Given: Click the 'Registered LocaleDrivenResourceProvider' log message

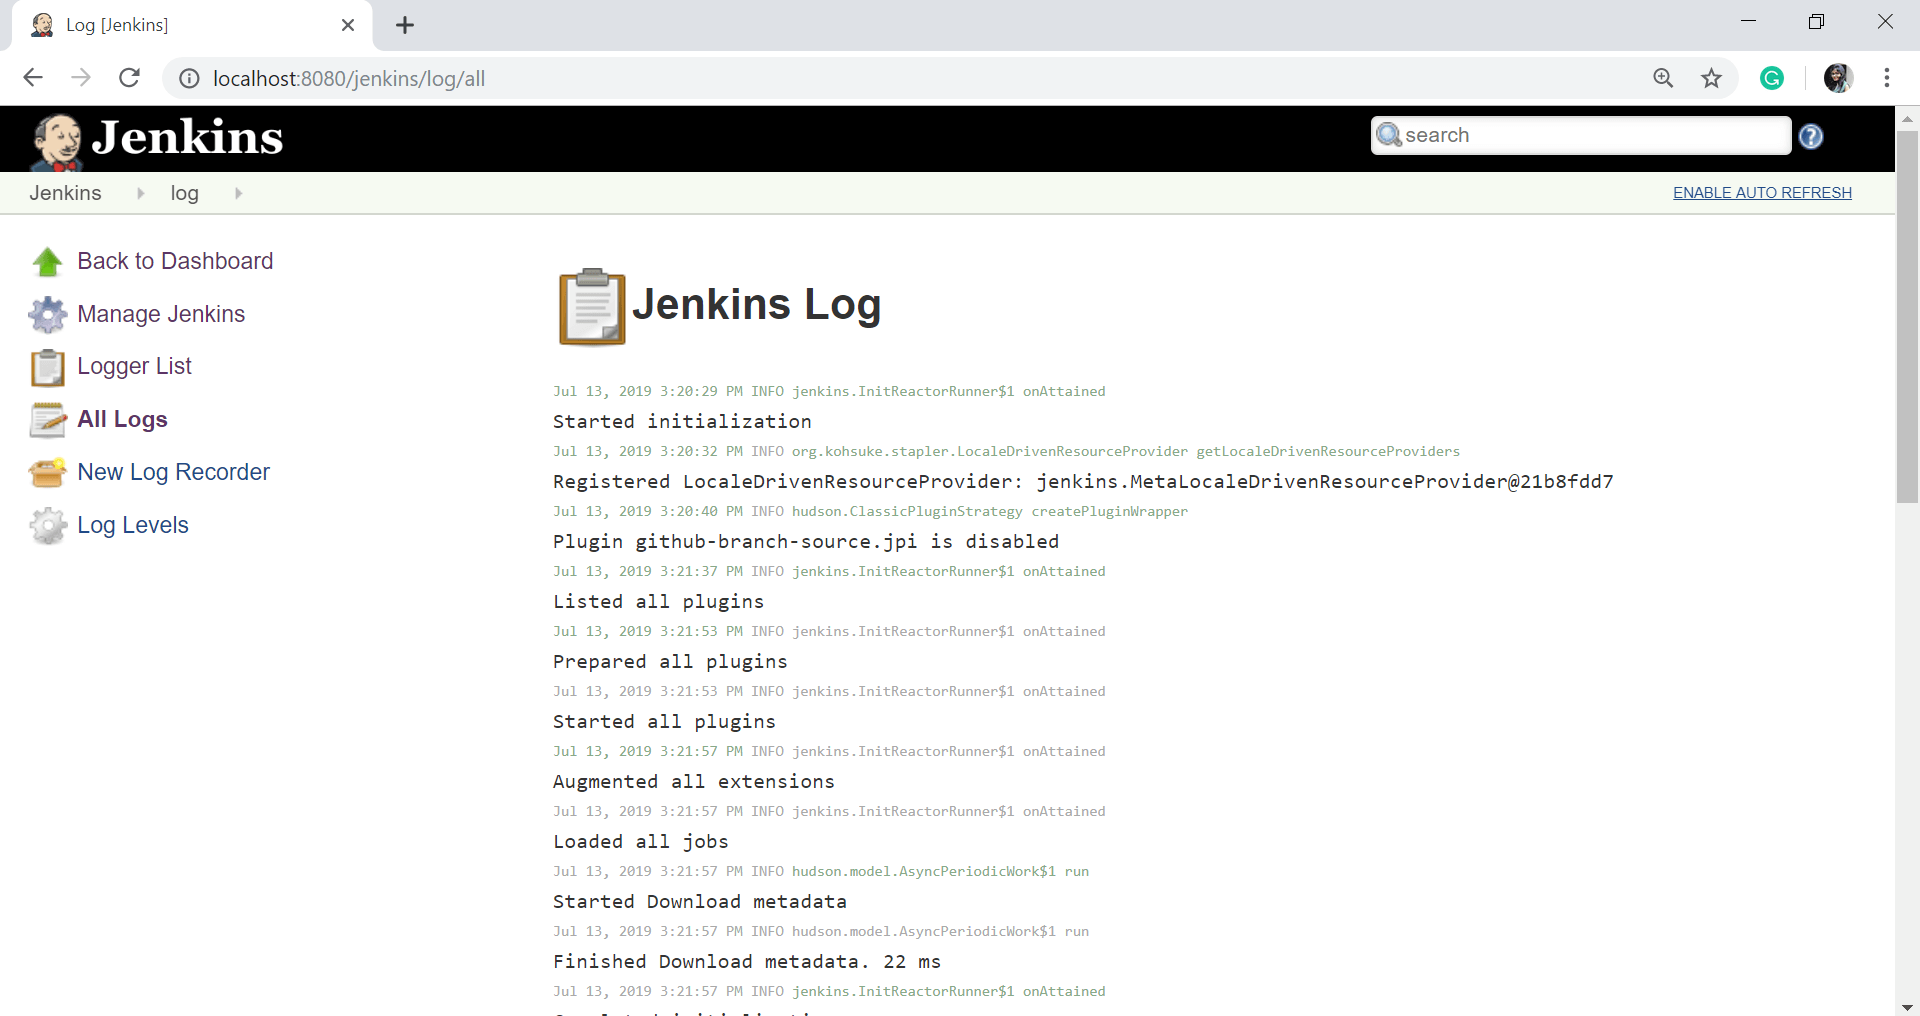Looking at the screenshot, I should tap(1083, 481).
